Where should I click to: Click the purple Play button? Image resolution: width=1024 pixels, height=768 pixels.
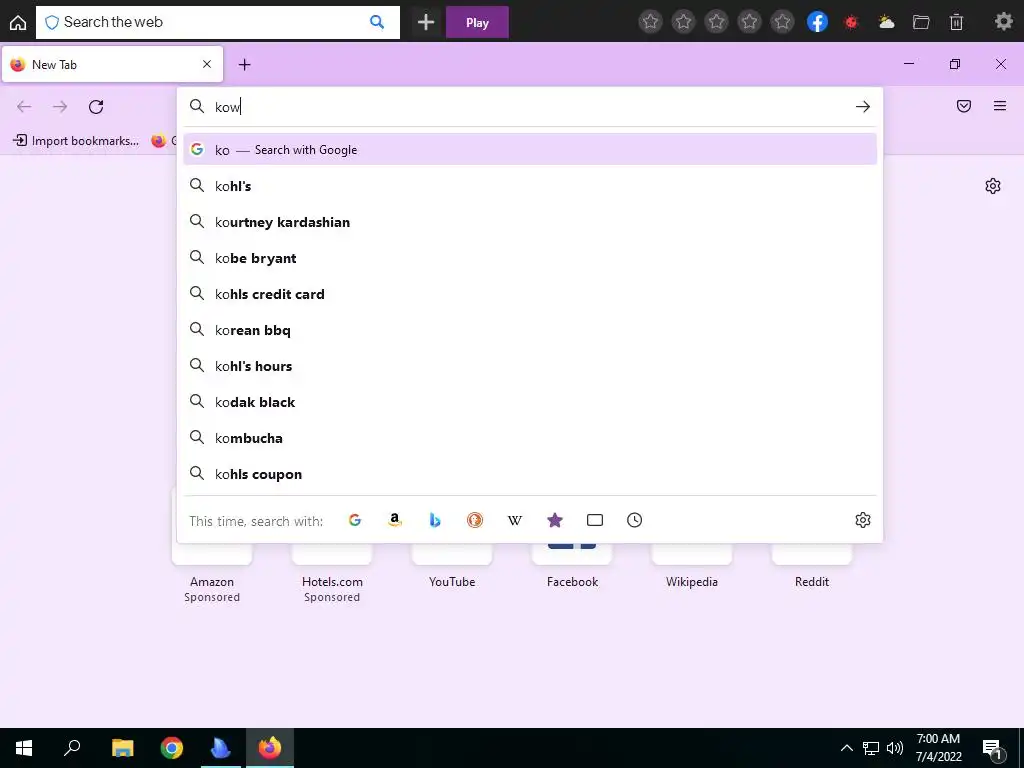tap(477, 22)
